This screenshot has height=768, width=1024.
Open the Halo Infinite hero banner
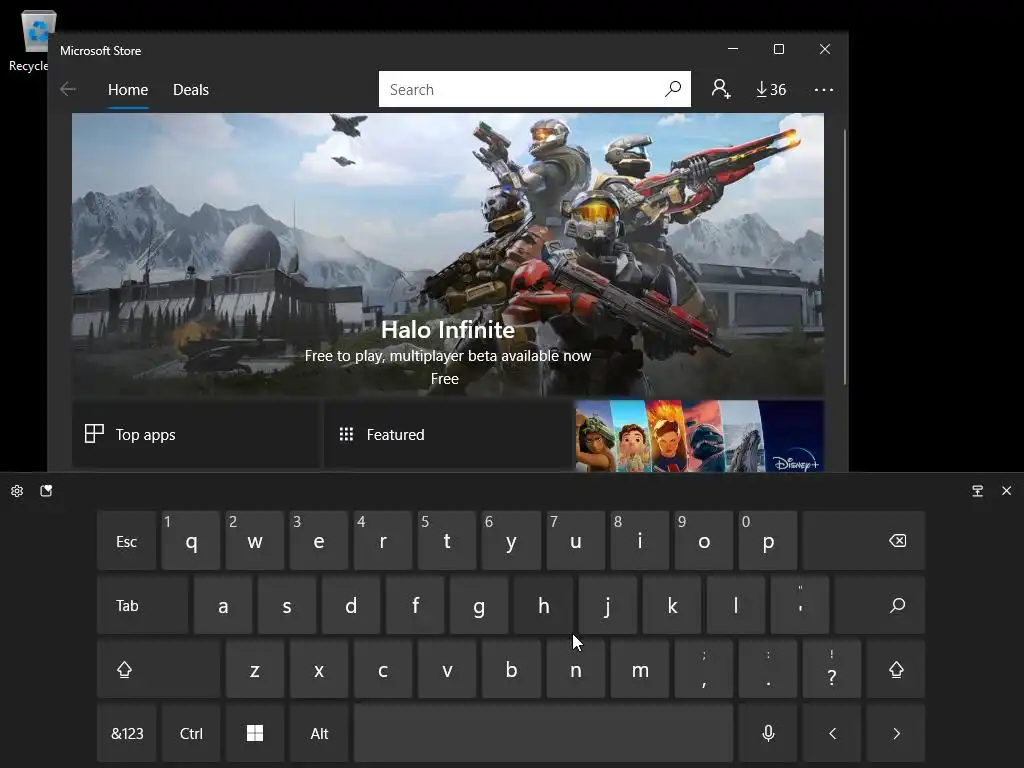(448, 255)
